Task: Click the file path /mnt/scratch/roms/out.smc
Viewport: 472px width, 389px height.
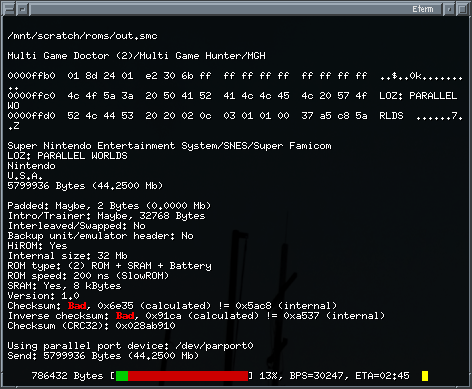Action: pos(82,36)
